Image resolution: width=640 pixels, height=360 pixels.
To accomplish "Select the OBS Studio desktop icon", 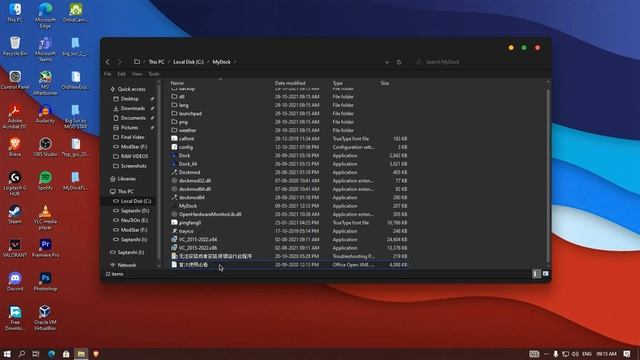I will pos(45,147).
